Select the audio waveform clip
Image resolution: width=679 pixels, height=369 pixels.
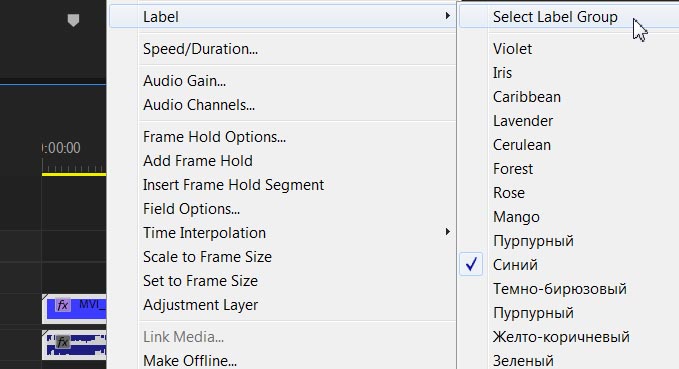tap(74, 345)
